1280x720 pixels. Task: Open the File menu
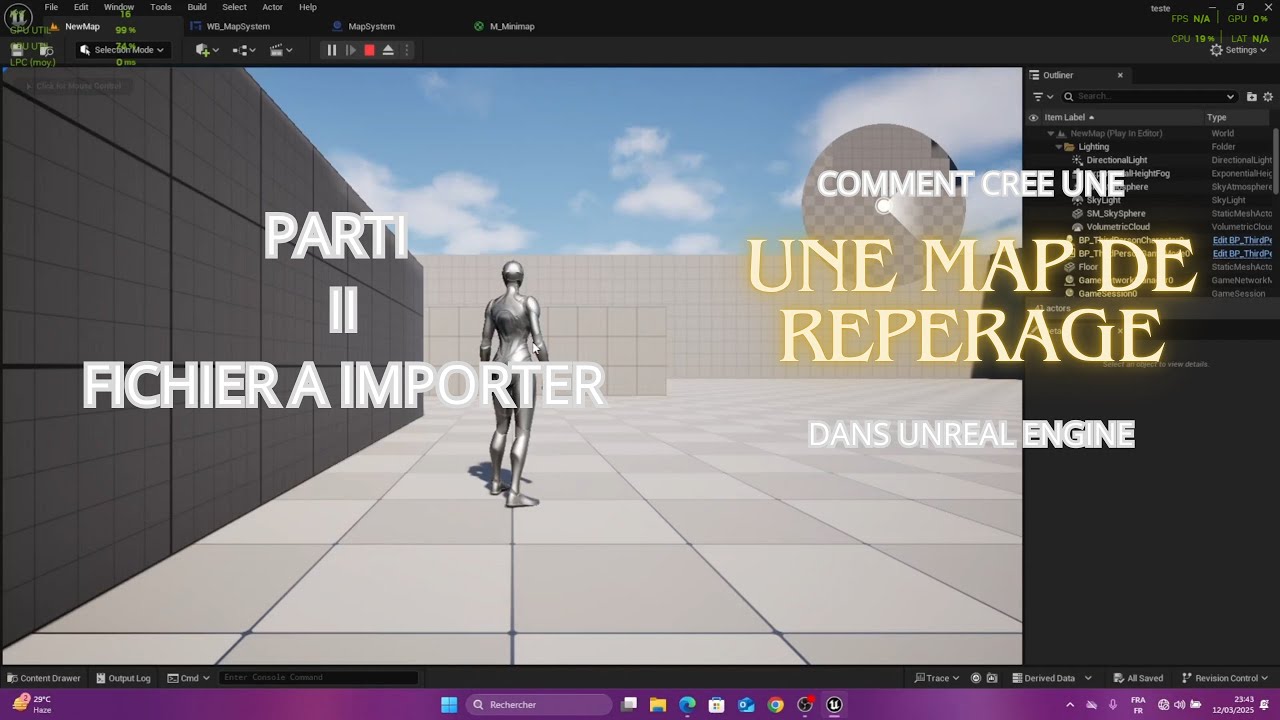pyautogui.click(x=51, y=7)
